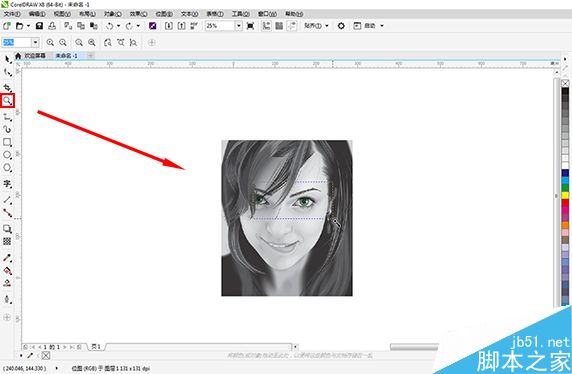Switch to the Welcome Screen tab

tap(35, 56)
